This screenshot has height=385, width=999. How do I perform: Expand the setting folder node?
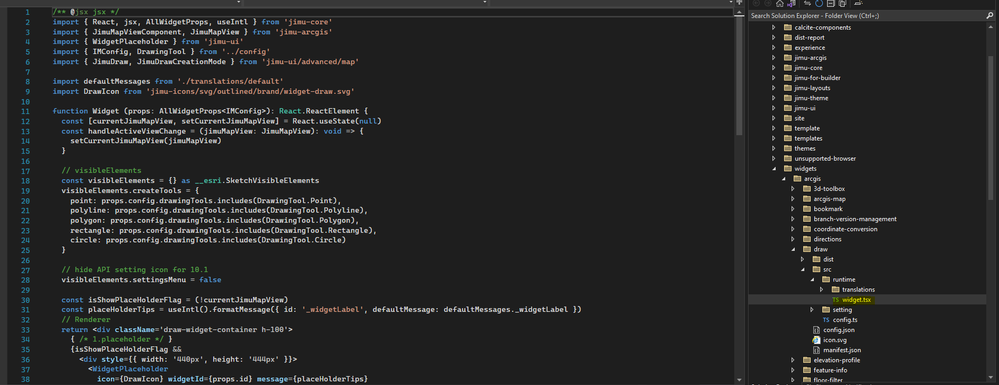[812, 310]
